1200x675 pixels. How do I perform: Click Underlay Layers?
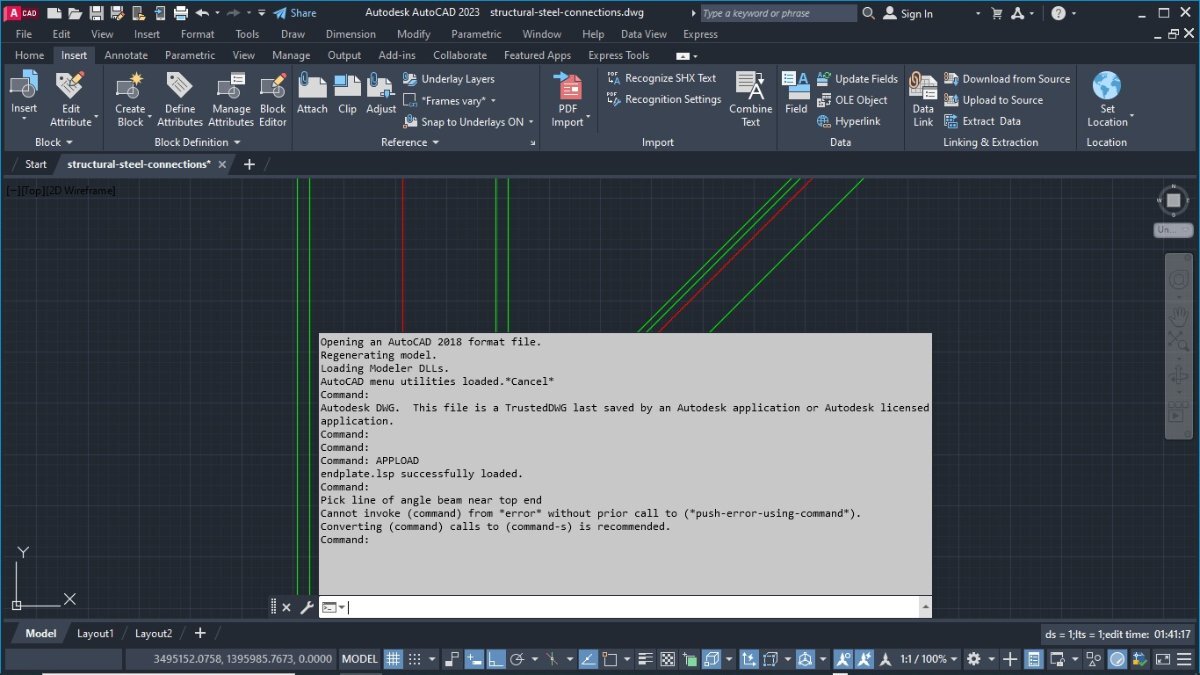tap(448, 79)
